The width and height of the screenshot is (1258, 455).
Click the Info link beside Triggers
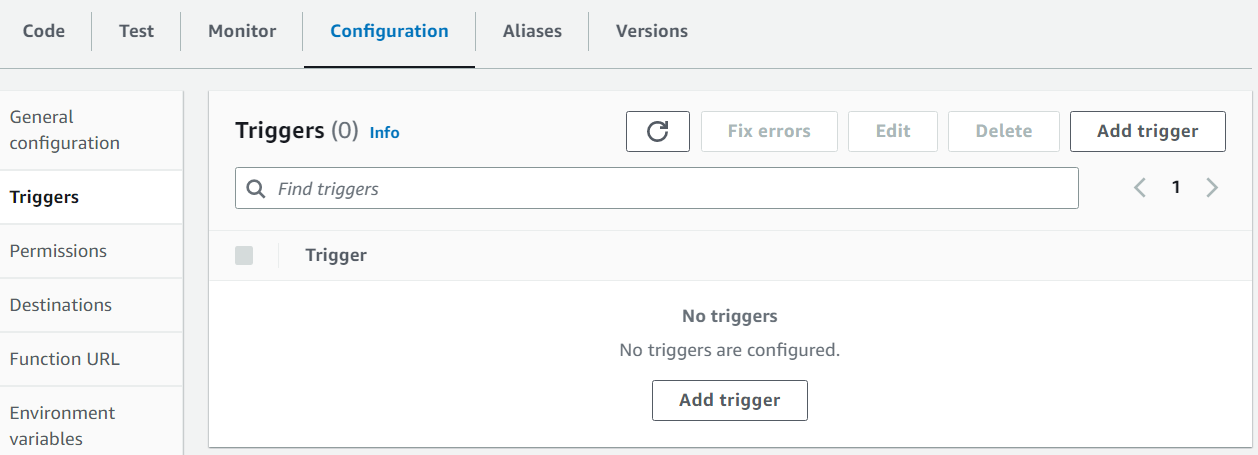[384, 132]
